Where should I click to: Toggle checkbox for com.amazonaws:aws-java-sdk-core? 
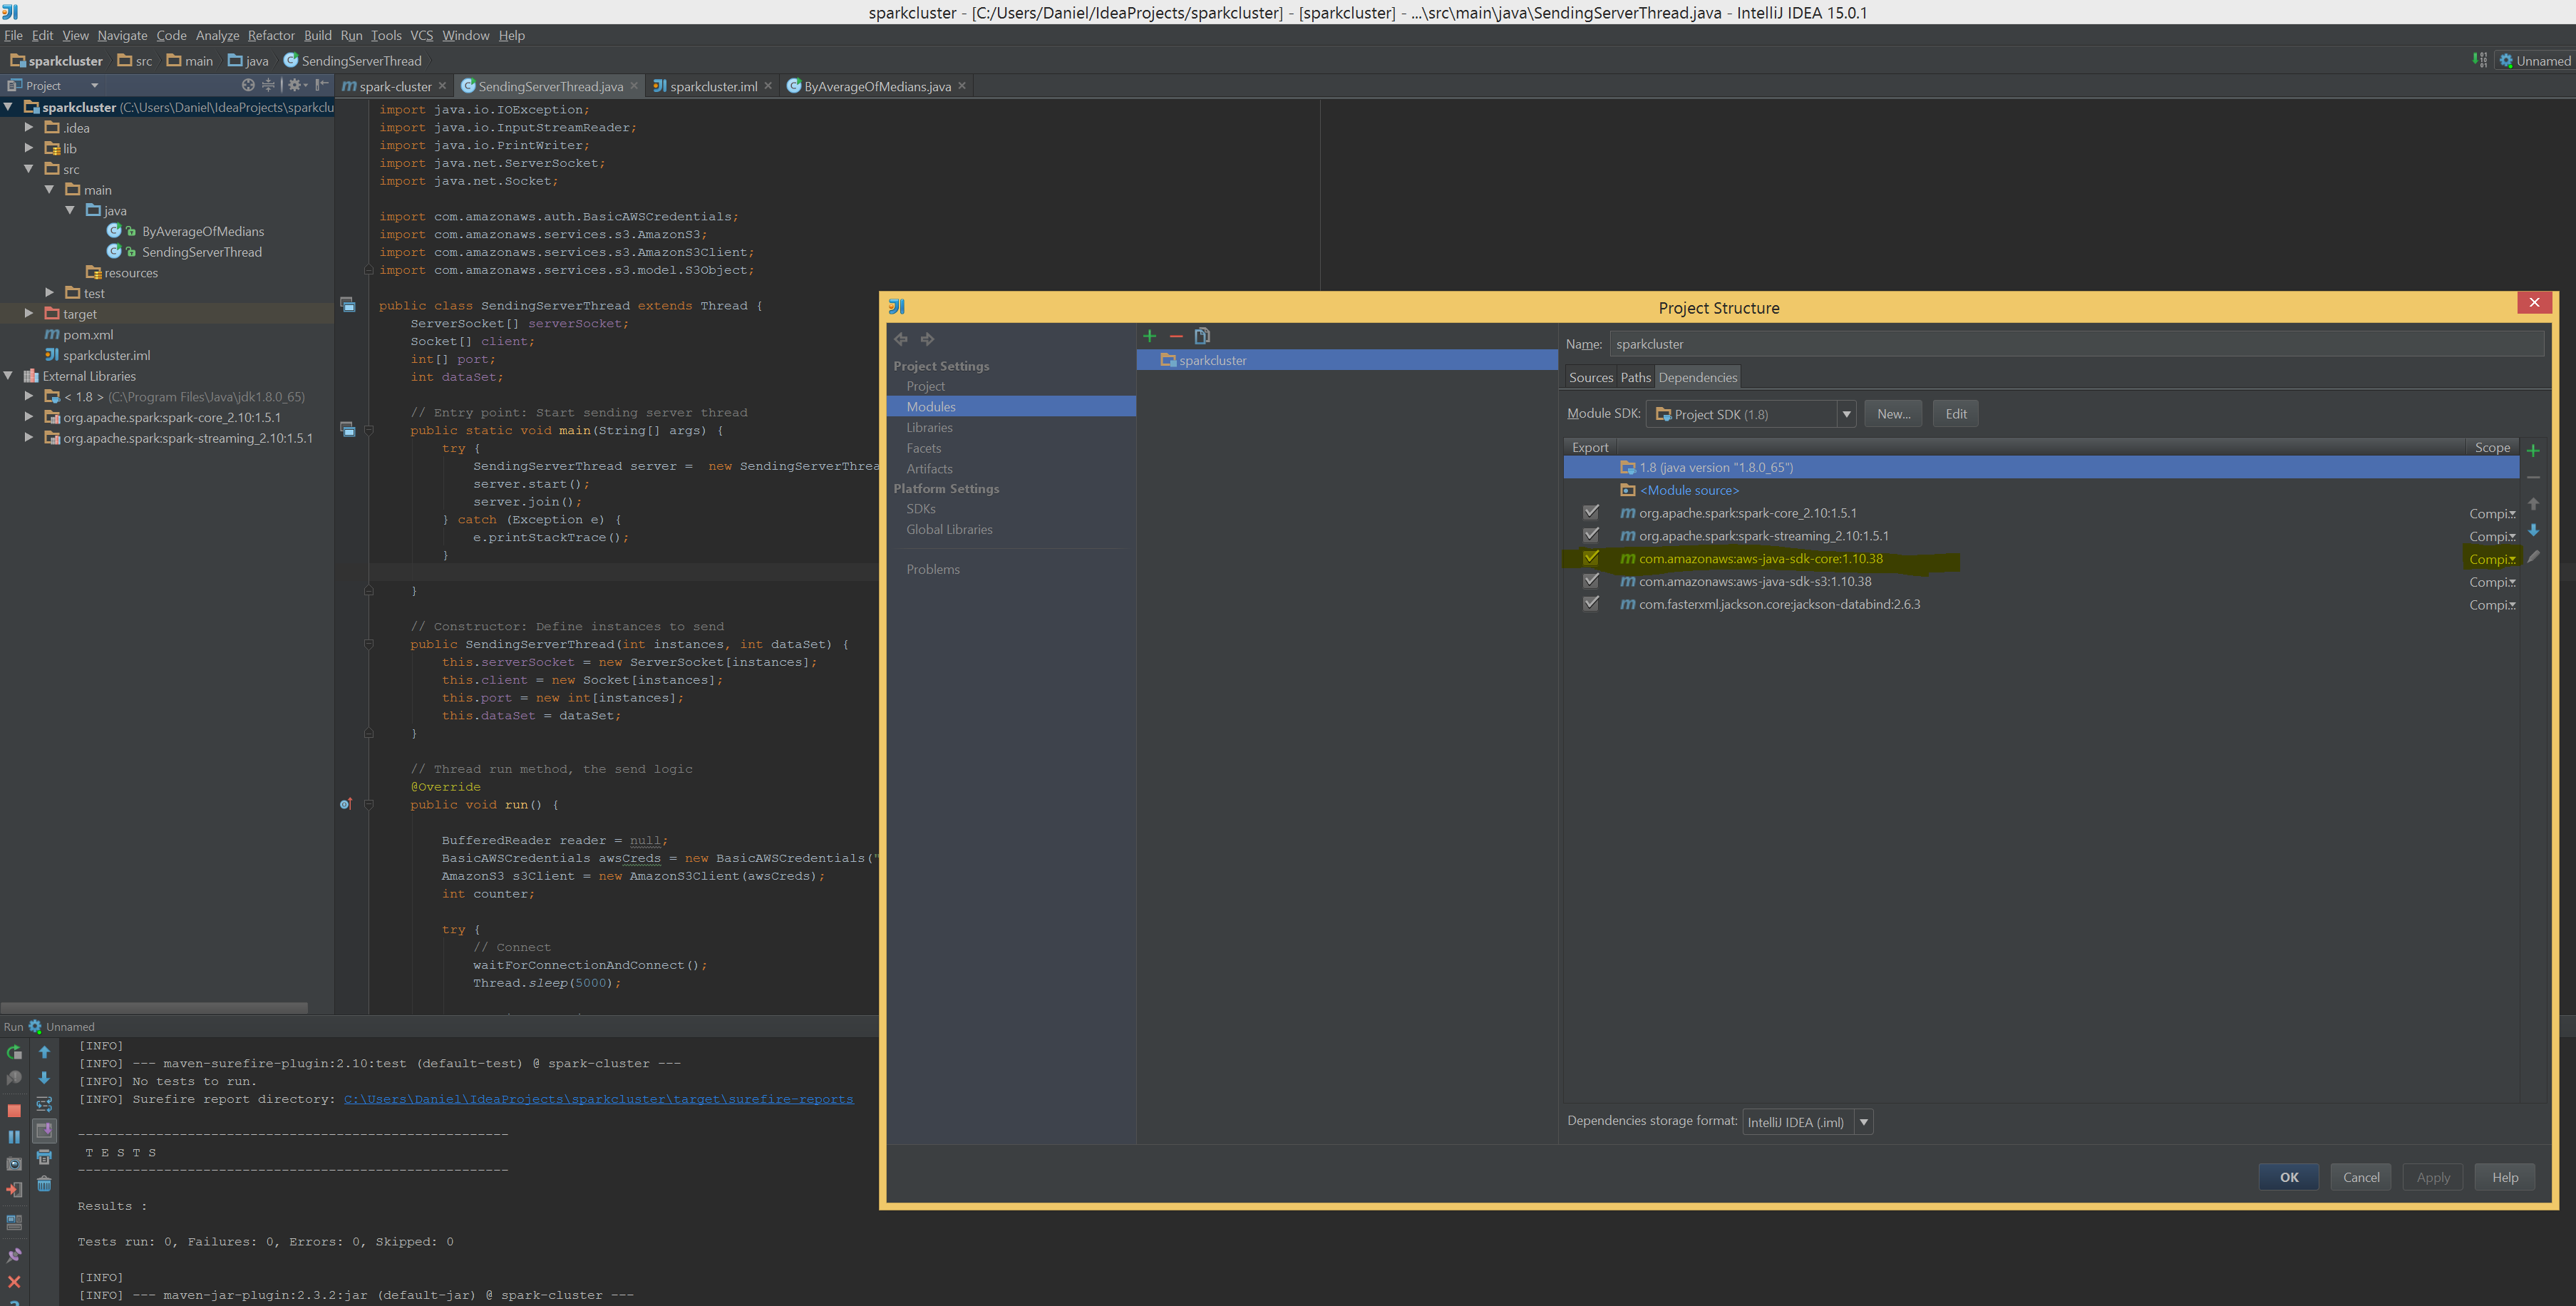point(1590,558)
